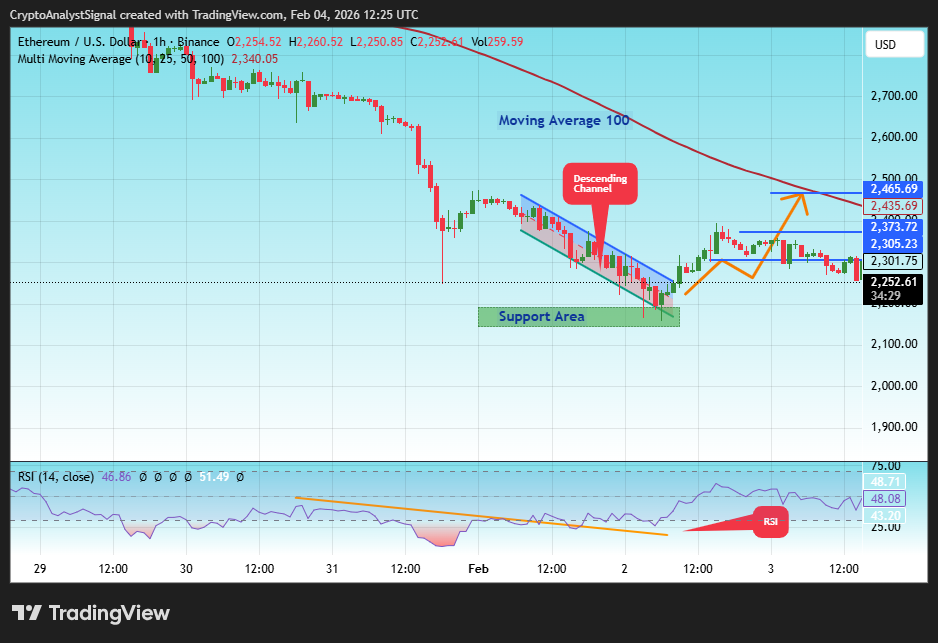Click the 1,900.00 price axis tick
Screen dimensions: 938x643
point(894,427)
